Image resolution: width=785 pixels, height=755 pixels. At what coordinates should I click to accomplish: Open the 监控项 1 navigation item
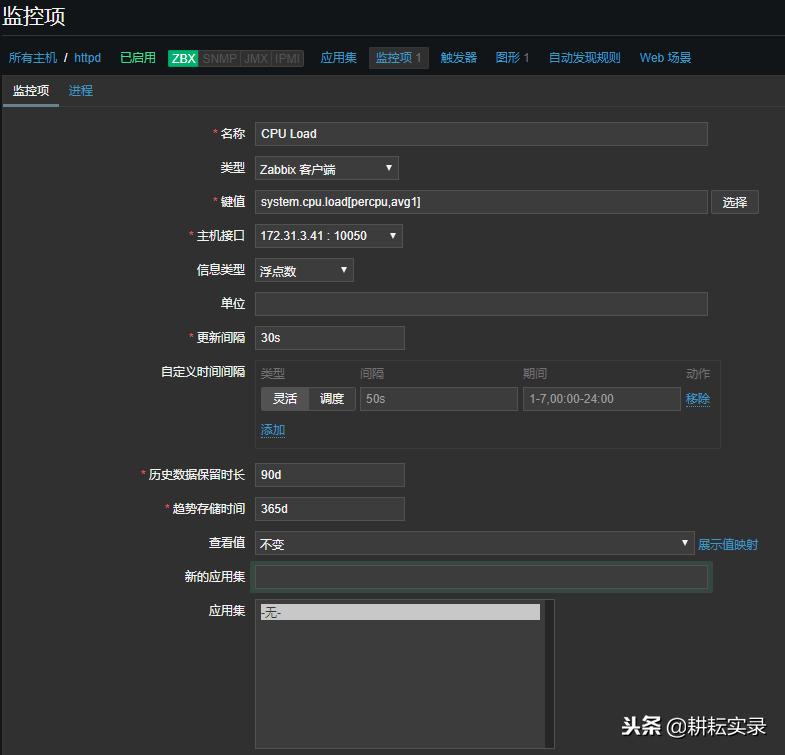point(399,58)
